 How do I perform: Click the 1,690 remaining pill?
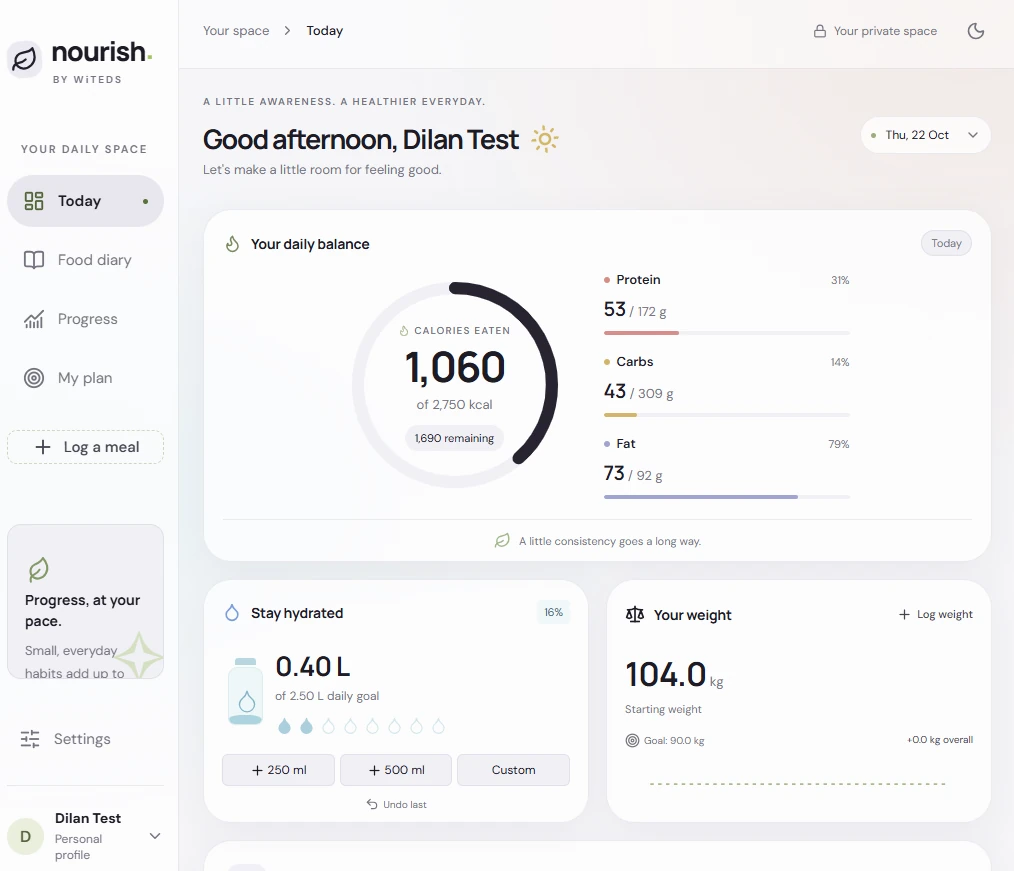(454, 438)
